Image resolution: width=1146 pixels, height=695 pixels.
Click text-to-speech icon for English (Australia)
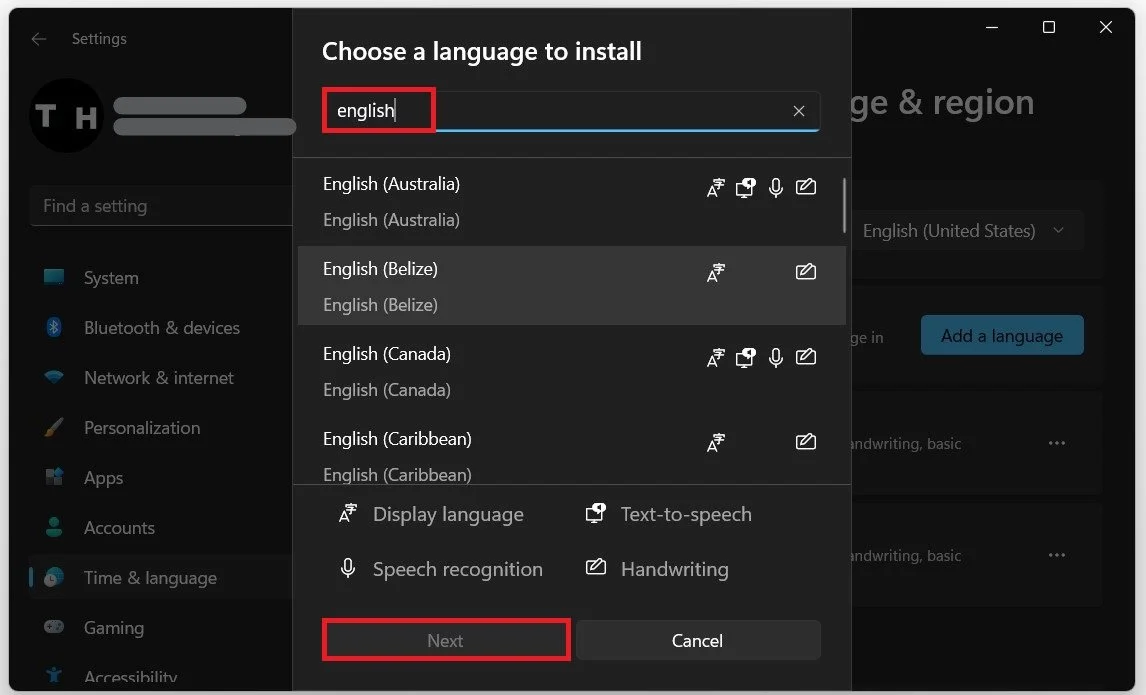(745, 186)
